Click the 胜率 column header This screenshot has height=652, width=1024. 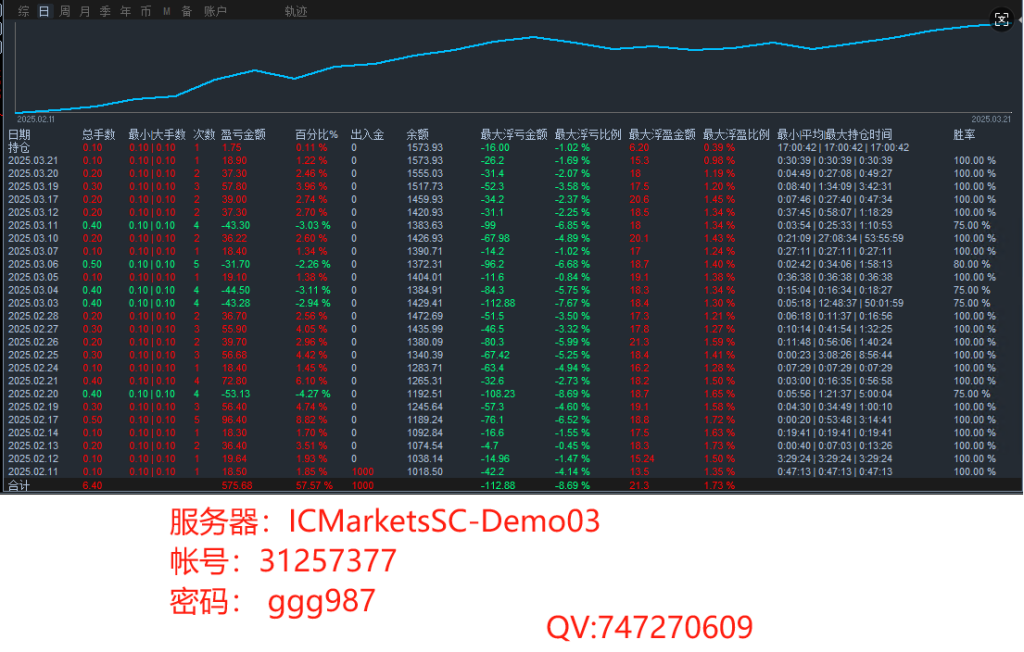(964, 135)
